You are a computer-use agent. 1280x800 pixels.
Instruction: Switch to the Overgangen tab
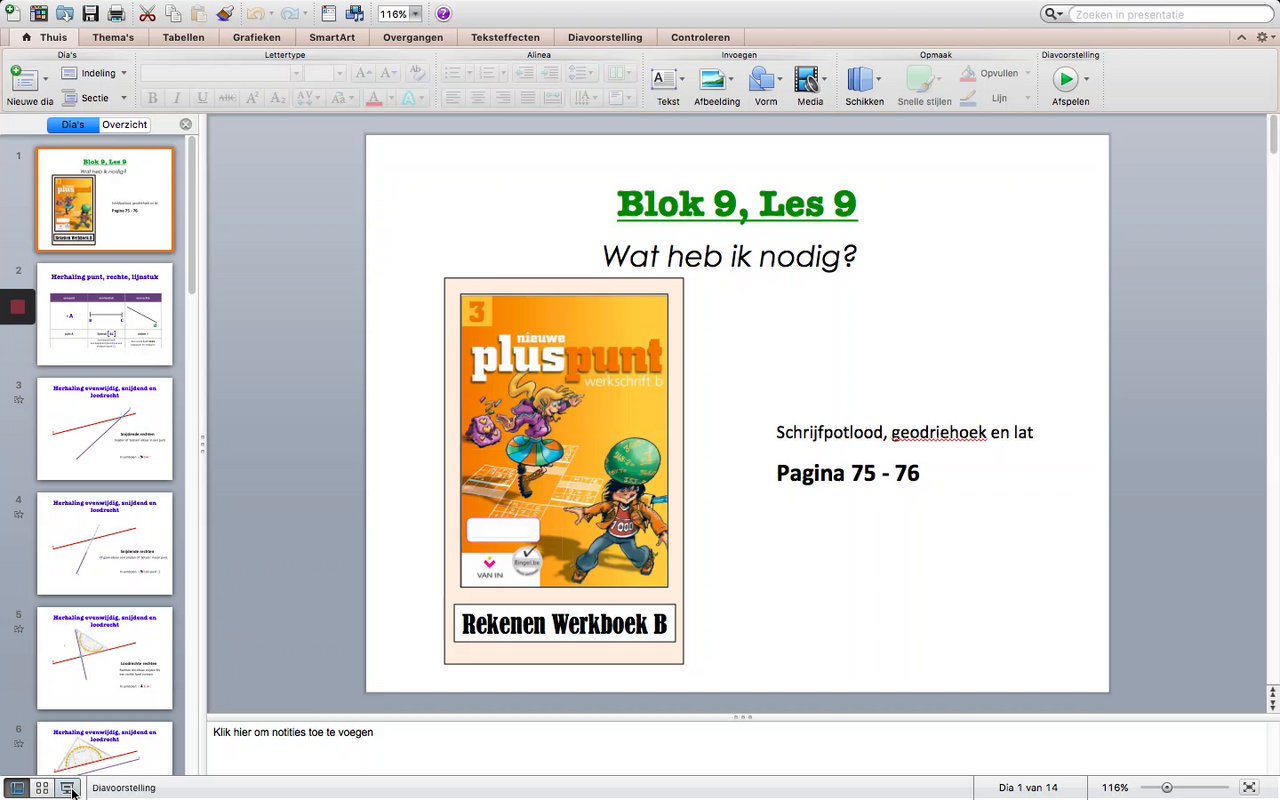coord(413,37)
